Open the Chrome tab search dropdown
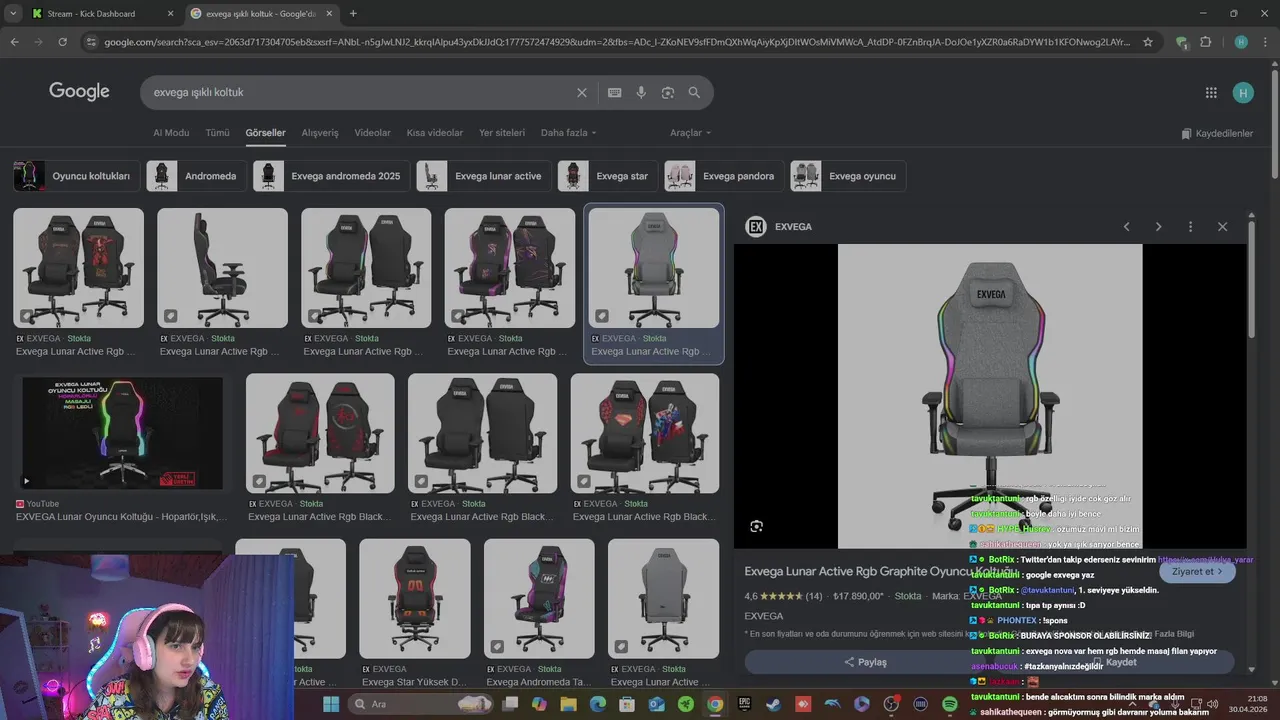Image resolution: width=1280 pixels, height=720 pixels. 13,14
